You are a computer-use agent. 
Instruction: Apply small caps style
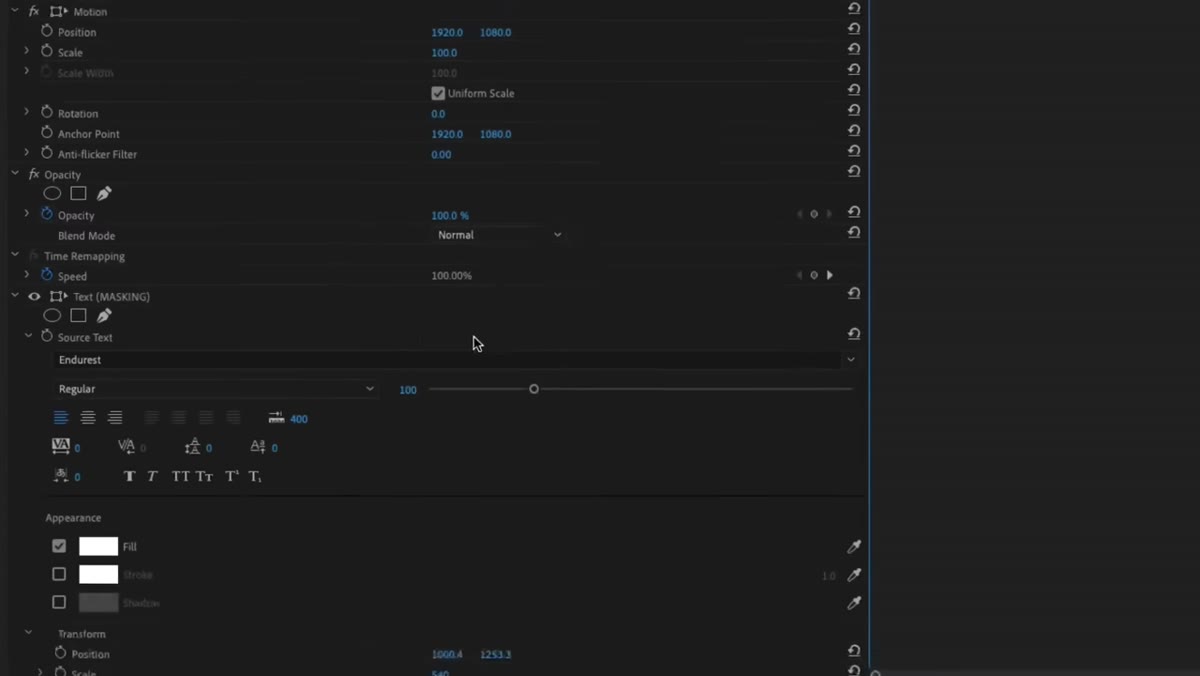coord(204,476)
